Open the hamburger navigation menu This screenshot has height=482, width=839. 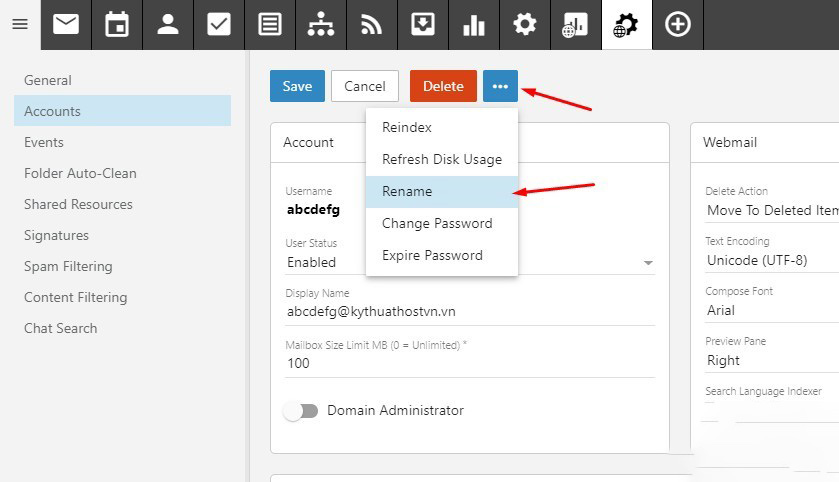coord(19,24)
